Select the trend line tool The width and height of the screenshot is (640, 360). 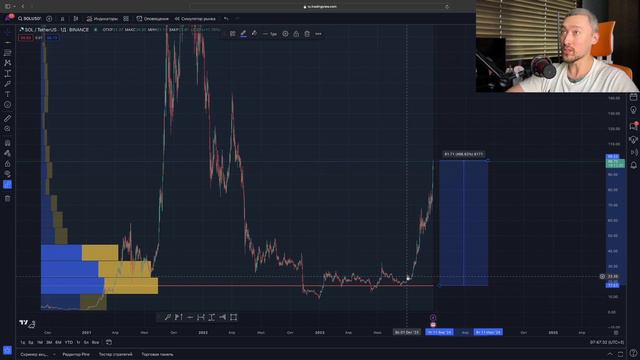click(8, 42)
